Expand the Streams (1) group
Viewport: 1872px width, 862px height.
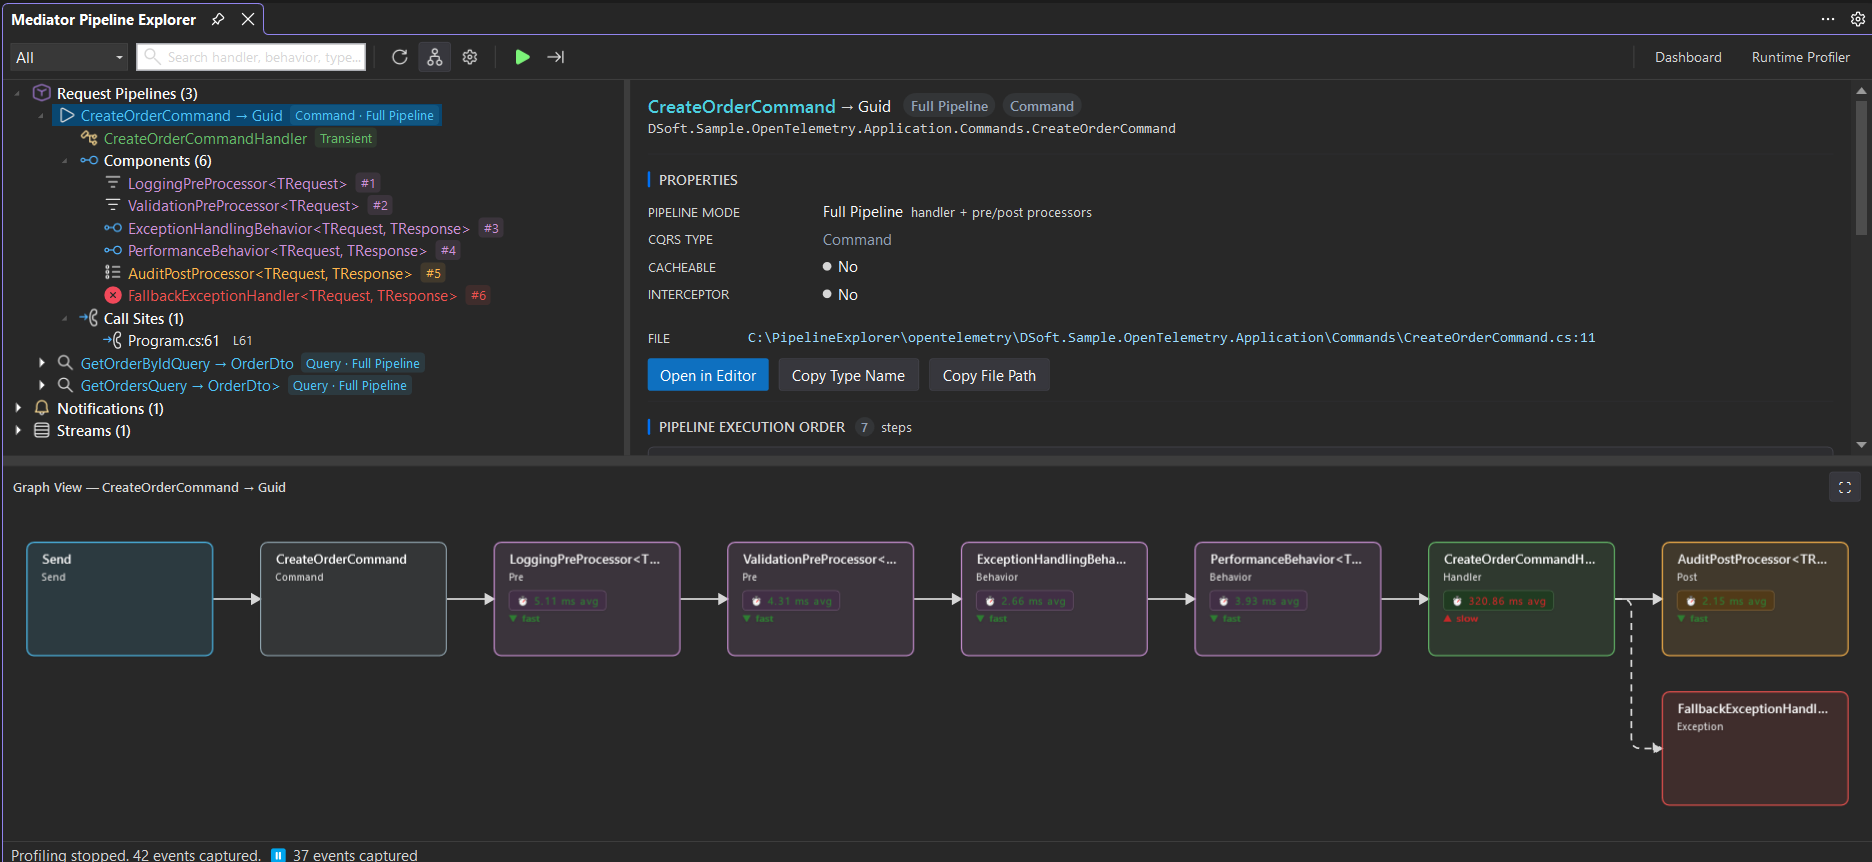click(17, 430)
